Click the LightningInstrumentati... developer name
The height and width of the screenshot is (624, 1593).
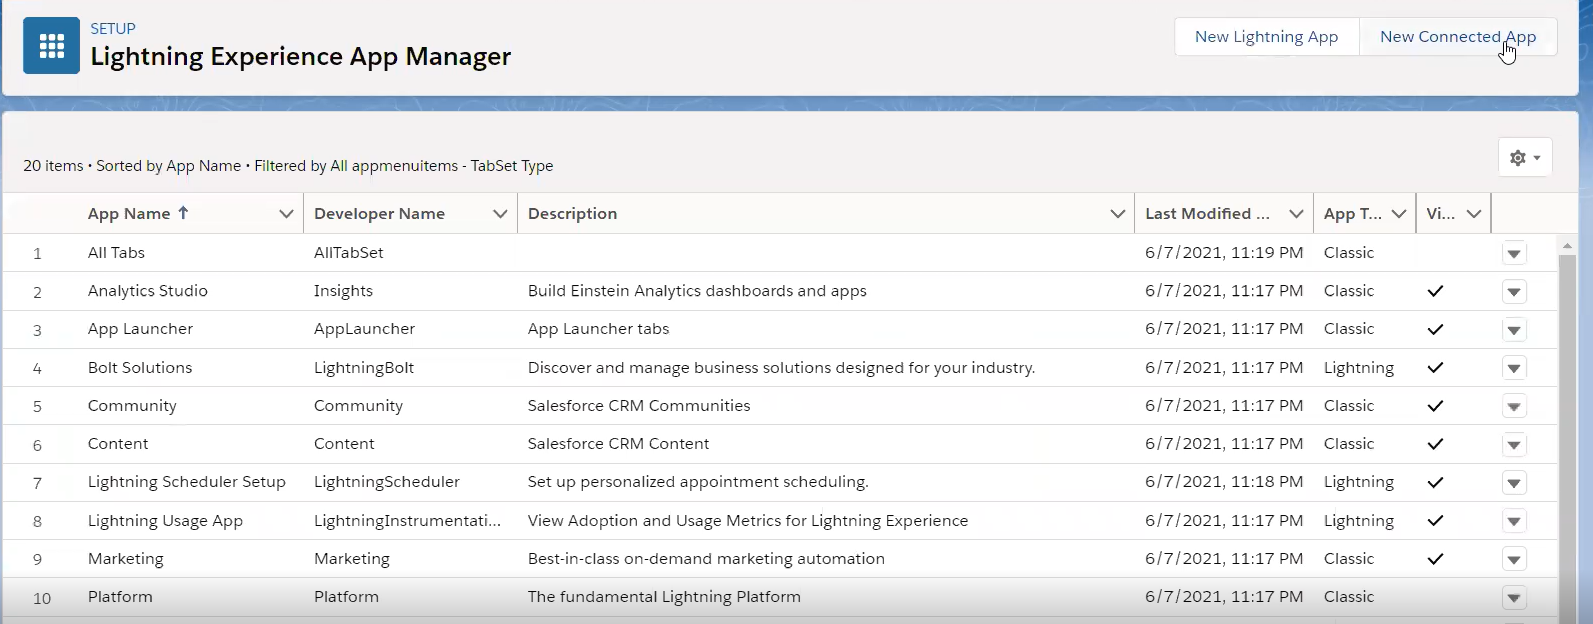(x=408, y=521)
